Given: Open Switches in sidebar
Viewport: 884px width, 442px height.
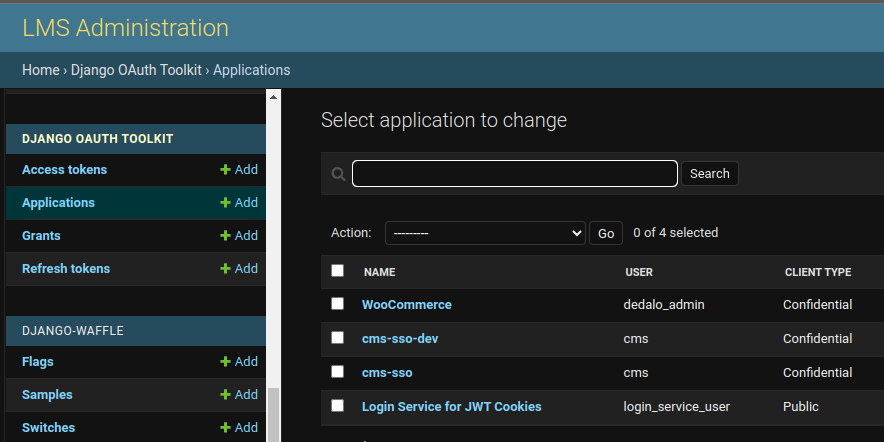Looking at the screenshot, I should click(x=48, y=427).
